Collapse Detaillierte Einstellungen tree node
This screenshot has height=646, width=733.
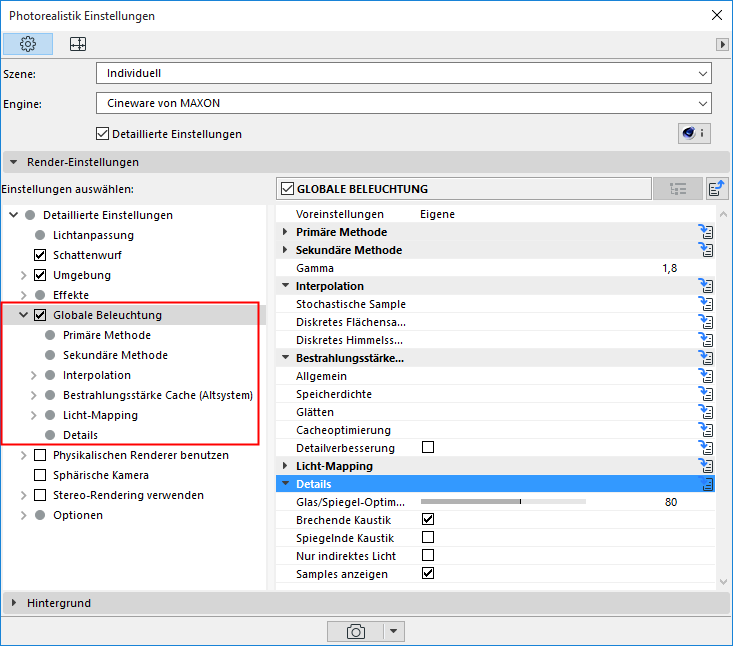pyautogui.click(x=14, y=215)
